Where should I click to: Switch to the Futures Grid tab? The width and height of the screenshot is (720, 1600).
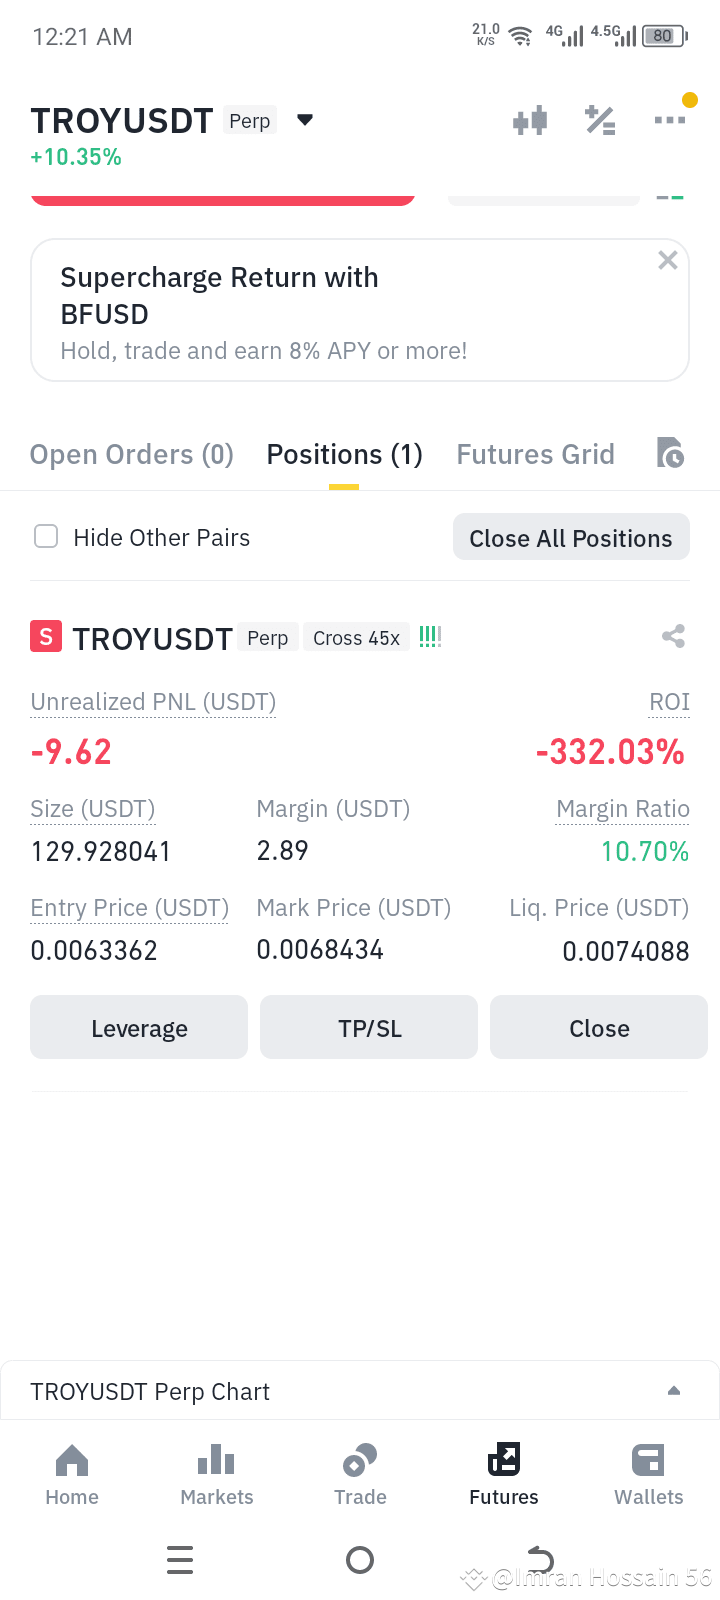tap(536, 455)
